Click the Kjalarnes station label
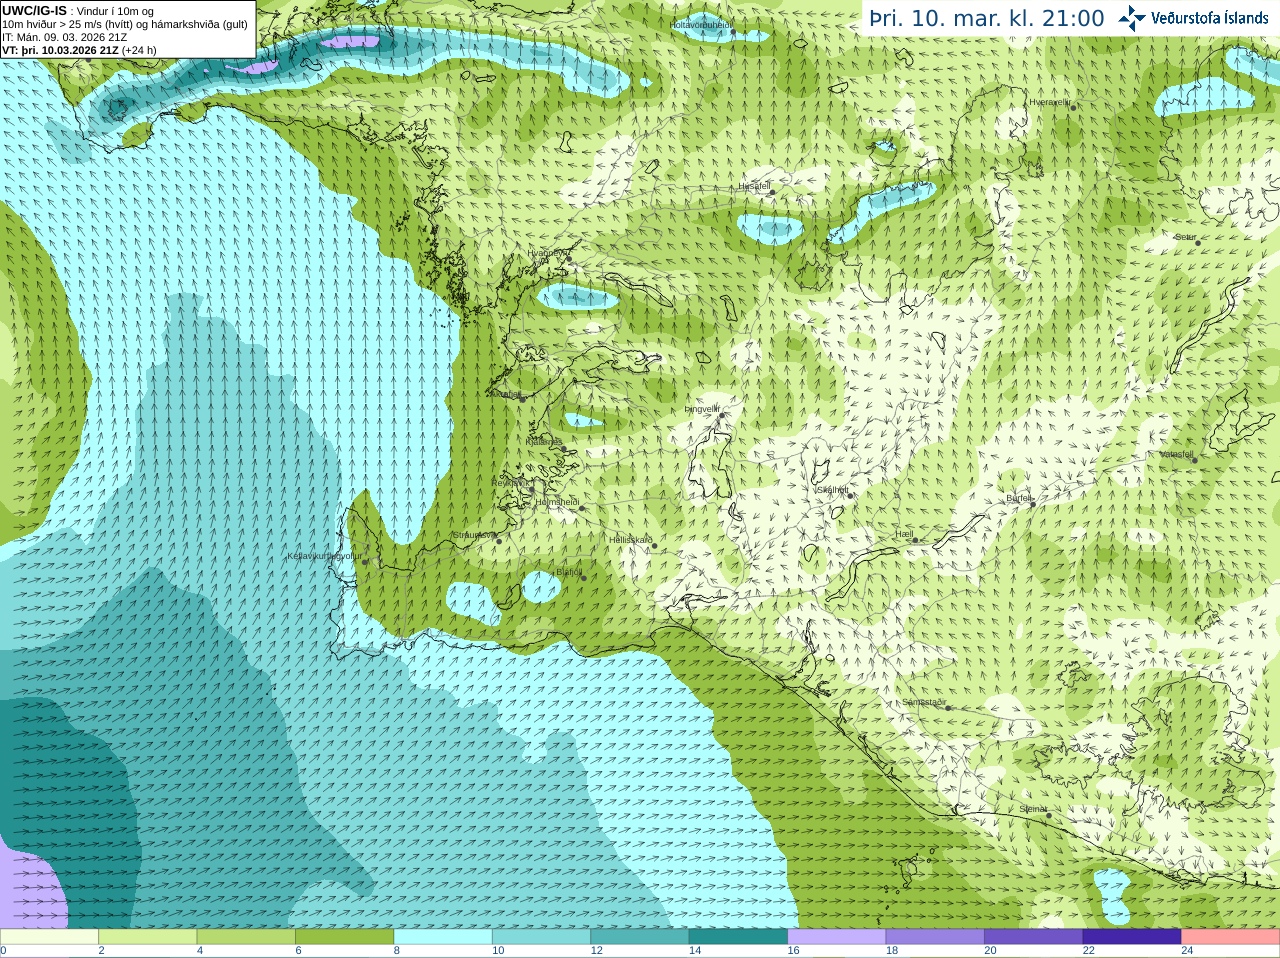 (544, 441)
